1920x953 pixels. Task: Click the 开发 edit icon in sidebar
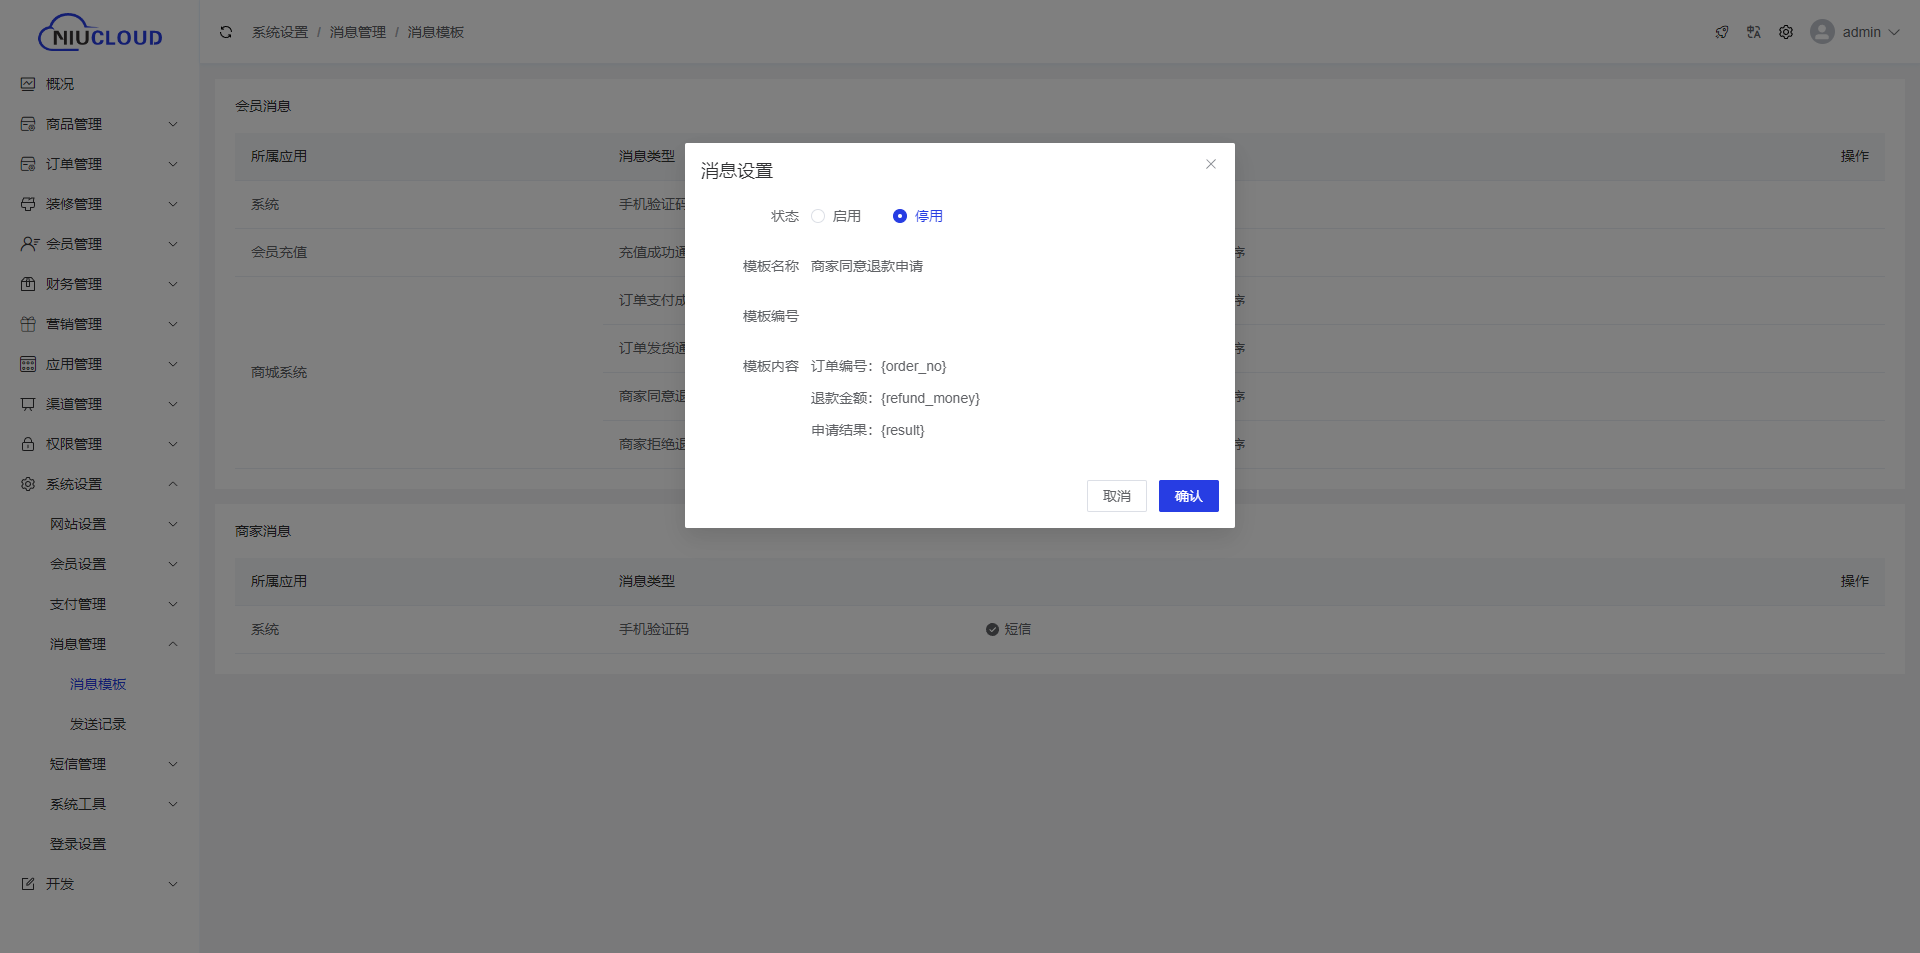point(28,884)
